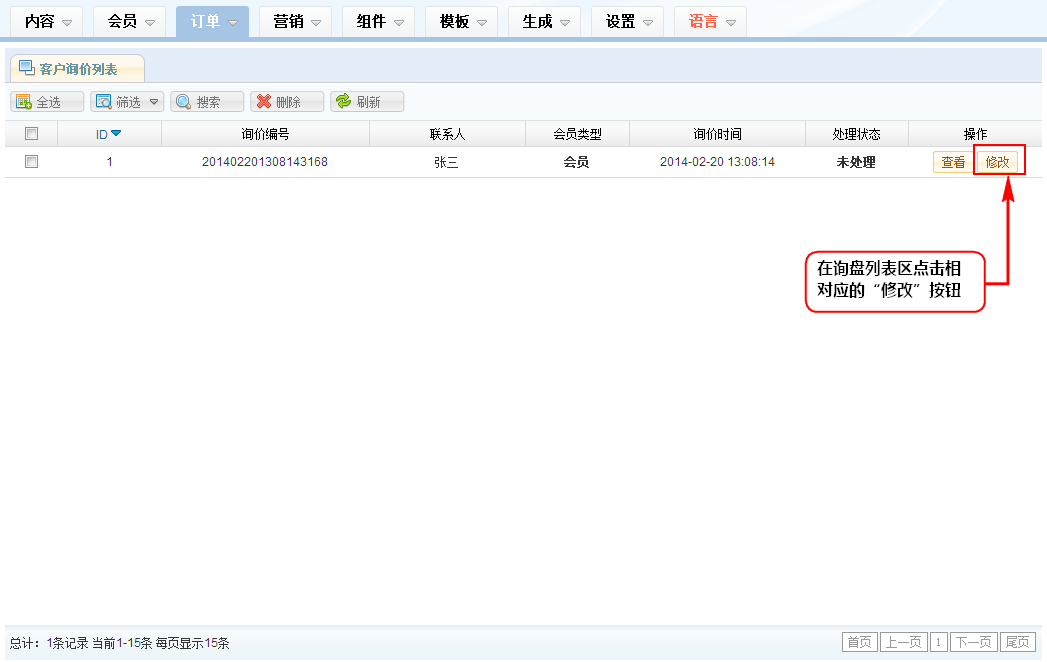1047x662 pixels.
Task: Click the 全选 (select all) toolbar icon
Action: coord(22,102)
